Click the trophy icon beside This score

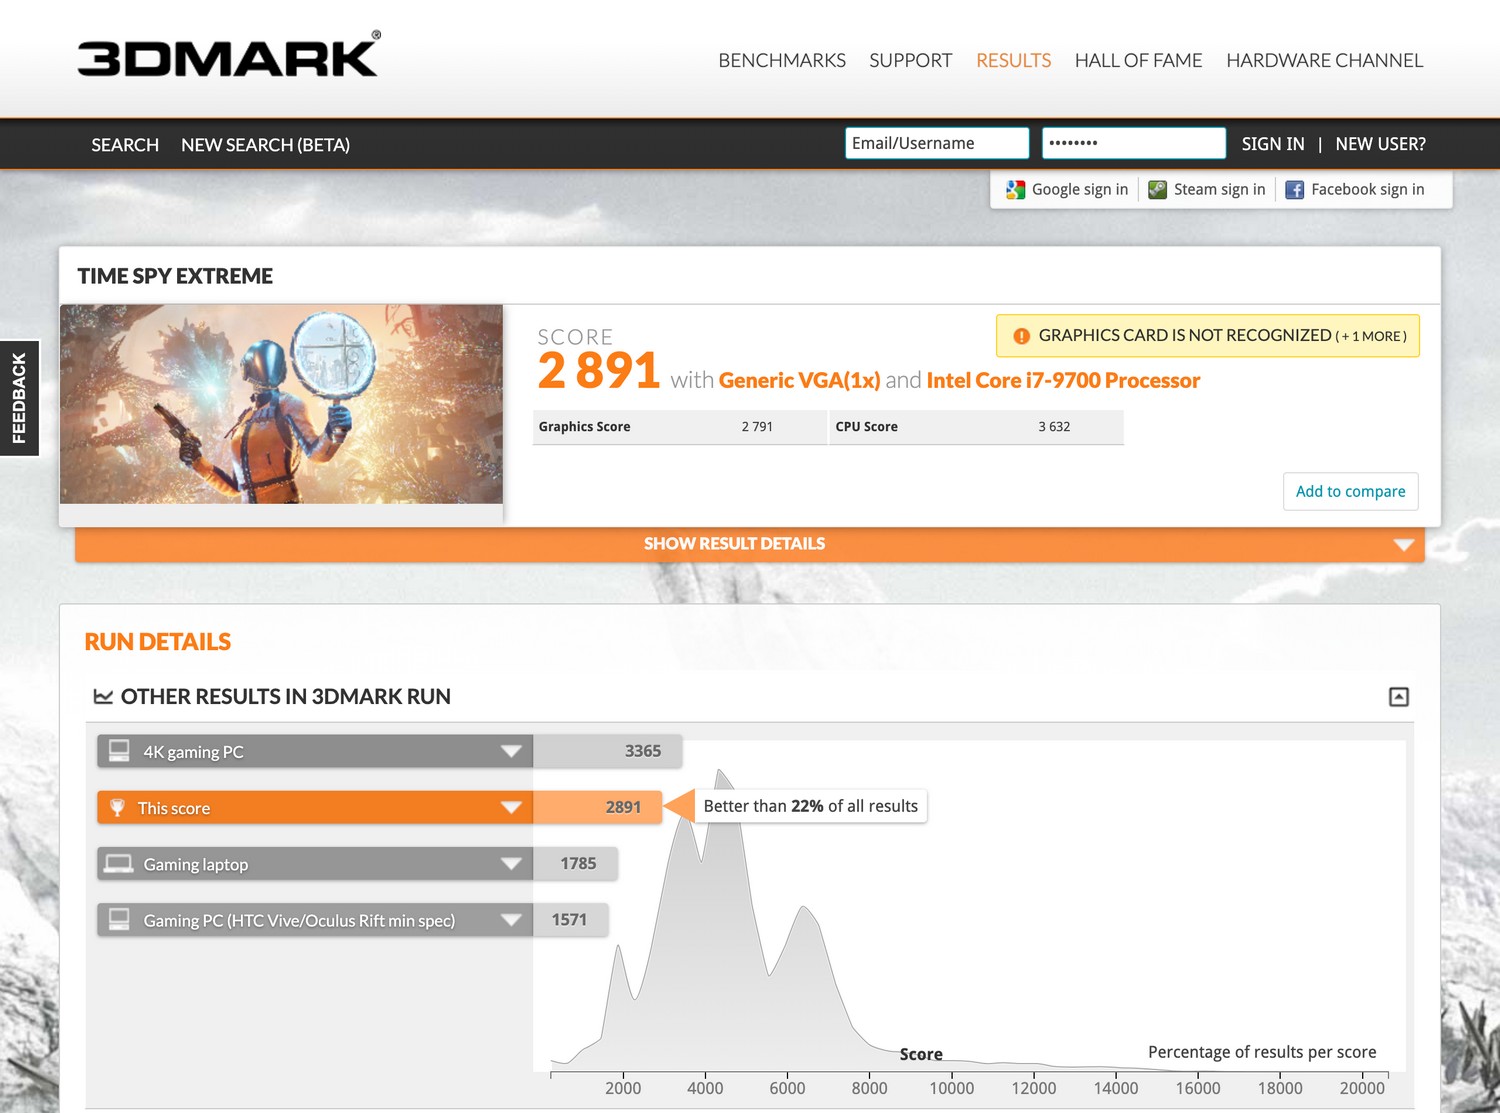pyautogui.click(x=118, y=808)
